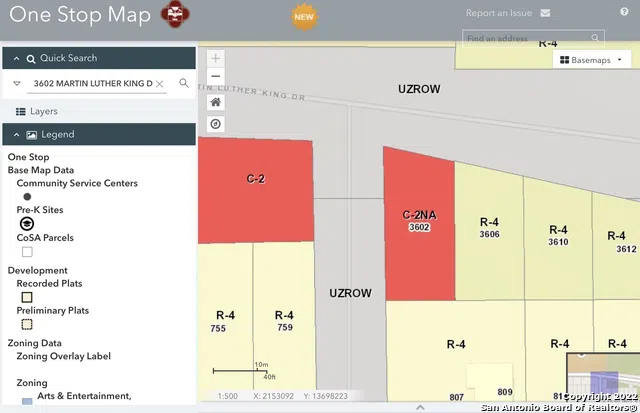Click the Report an Issue envelope icon
The height and width of the screenshot is (413, 640).
(545, 13)
